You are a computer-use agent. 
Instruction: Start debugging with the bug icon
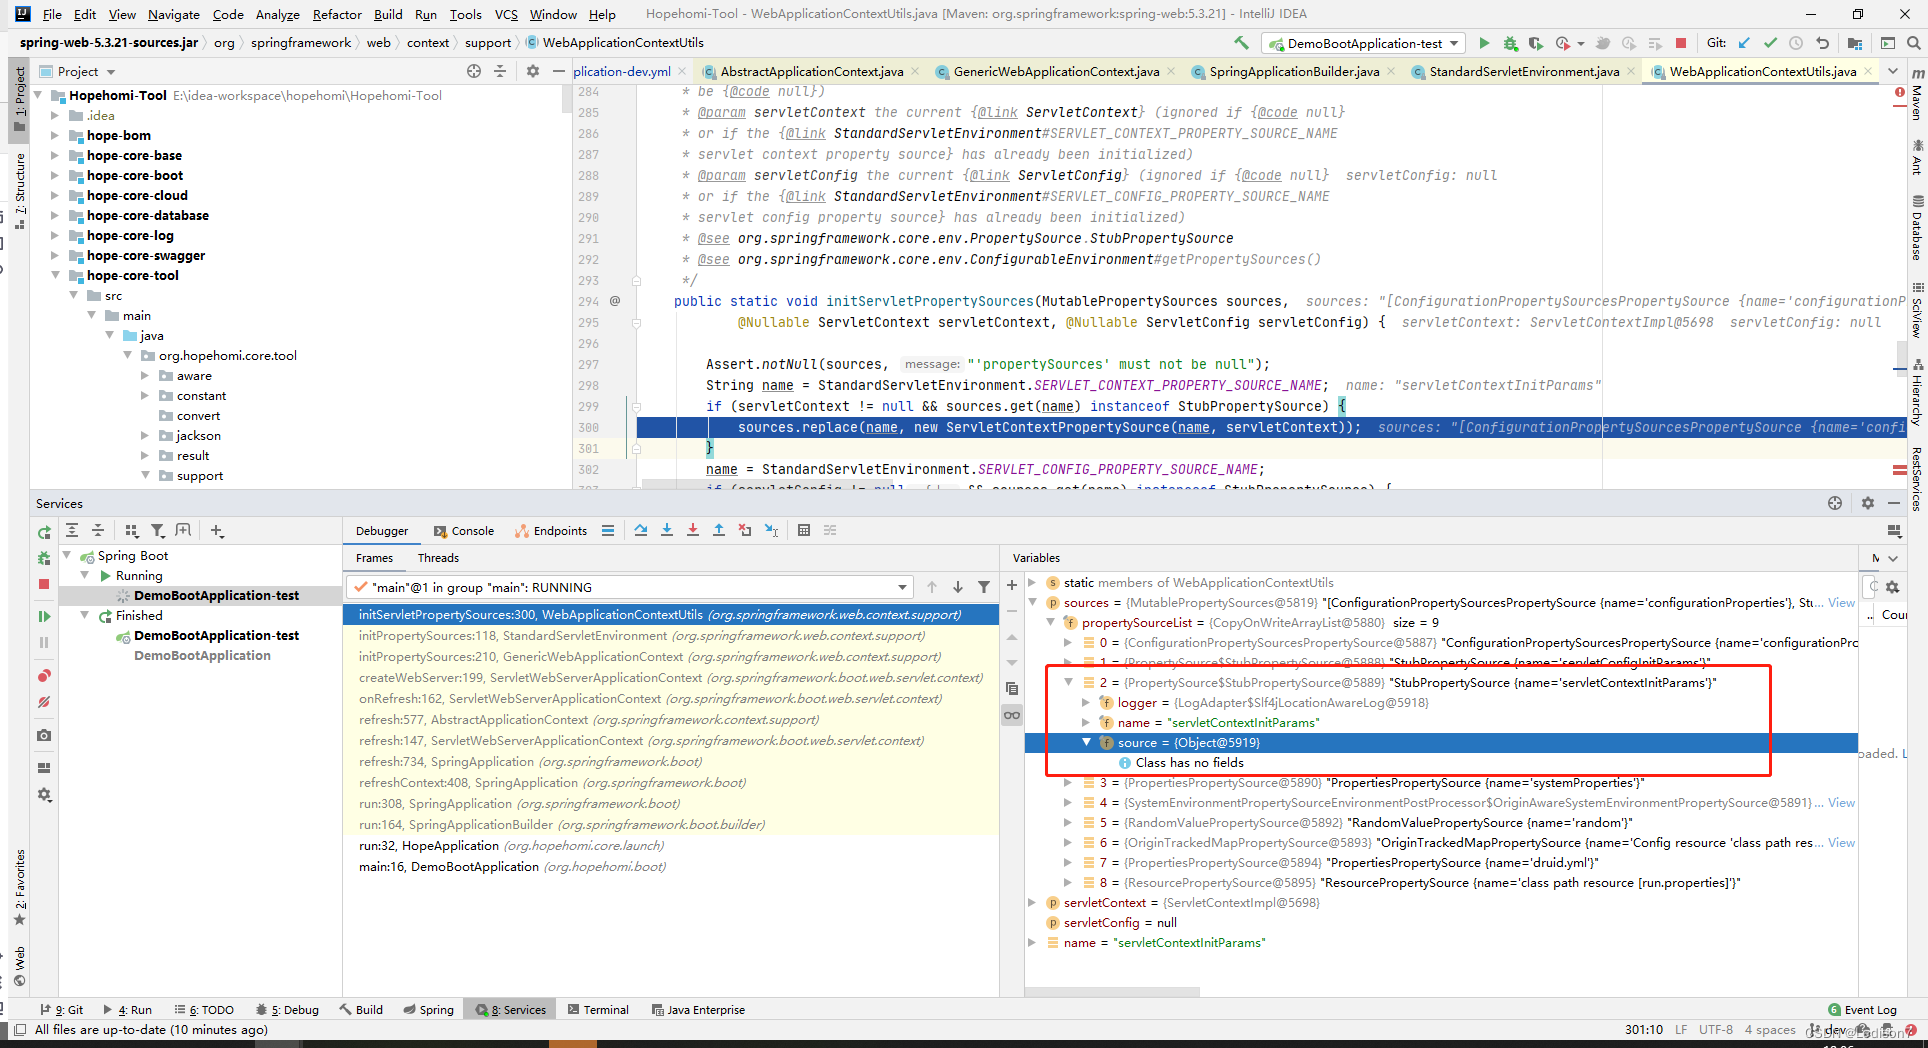pyautogui.click(x=1510, y=43)
